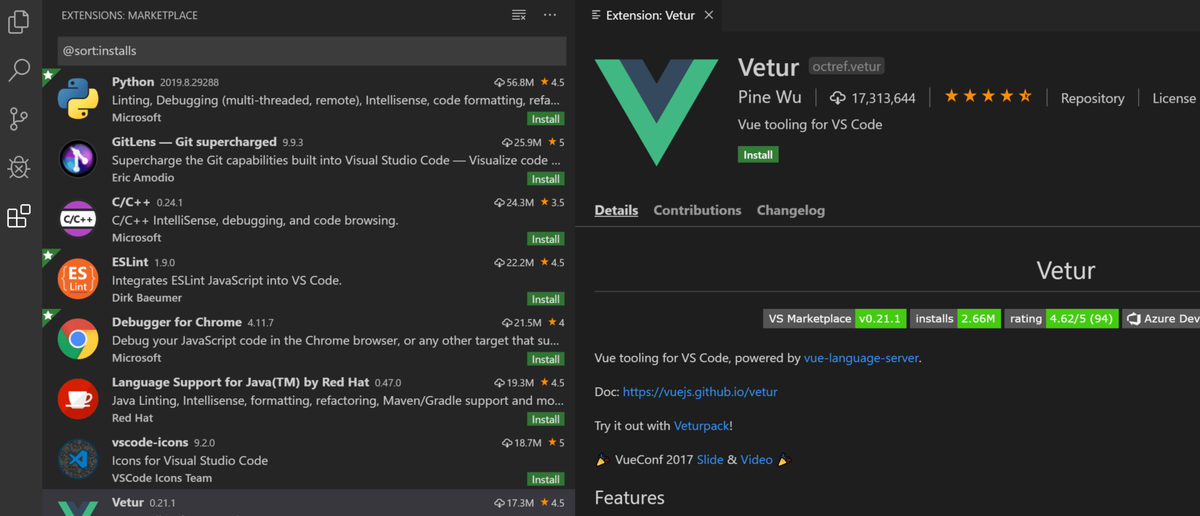The height and width of the screenshot is (516, 1200).
Task: Switch to the Contributions tab
Action: 697,210
